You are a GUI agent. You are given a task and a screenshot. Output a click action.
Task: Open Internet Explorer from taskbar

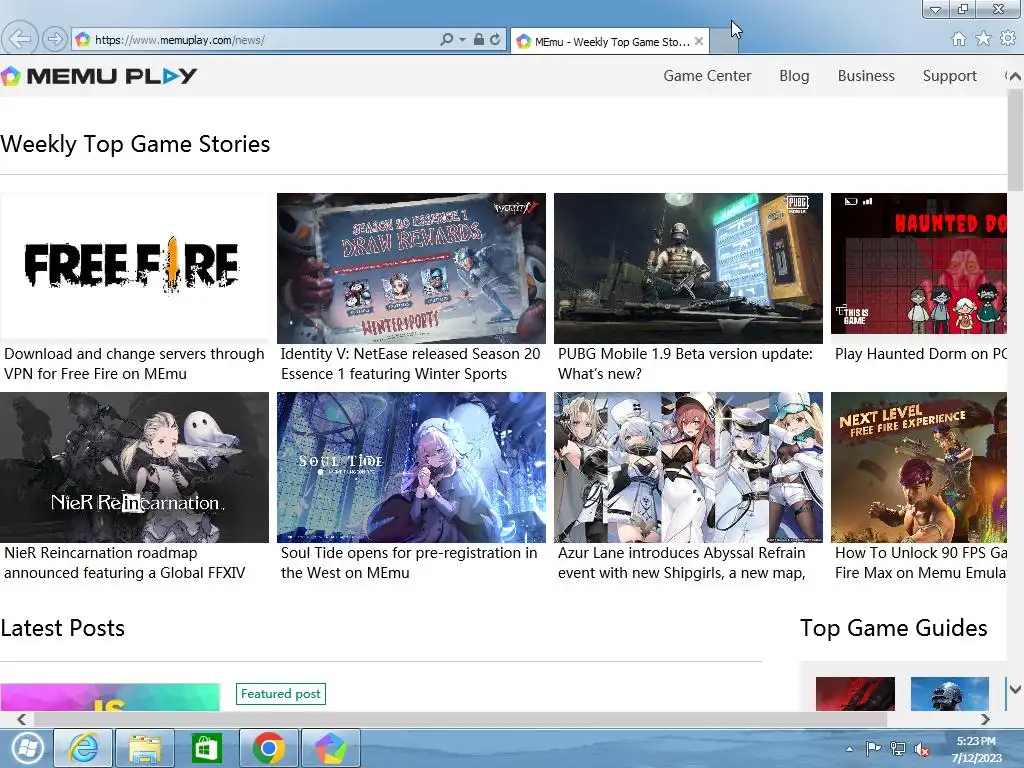pos(83,748)
